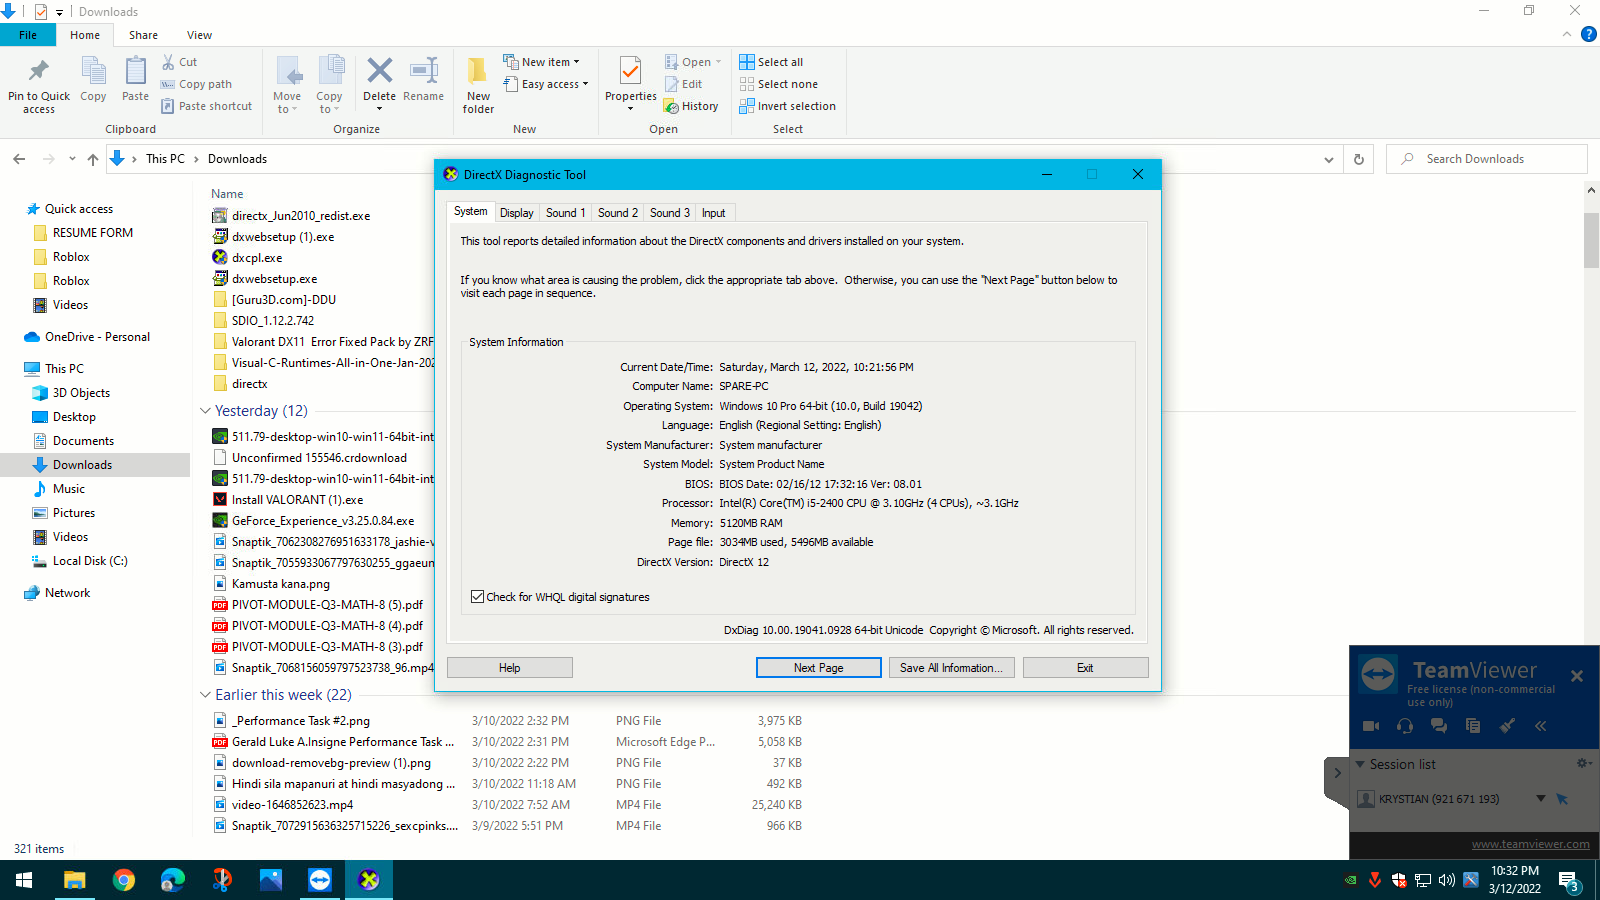Select Local Disk (C:) in sidebar
This screenshot has width=1600, height=900.
click(90, 561)
